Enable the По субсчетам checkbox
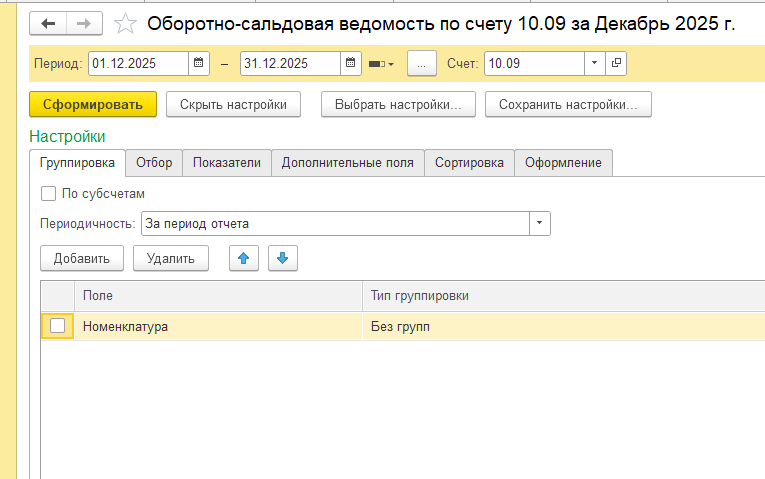Screen dimensions: 765x479 click(48, 194)
